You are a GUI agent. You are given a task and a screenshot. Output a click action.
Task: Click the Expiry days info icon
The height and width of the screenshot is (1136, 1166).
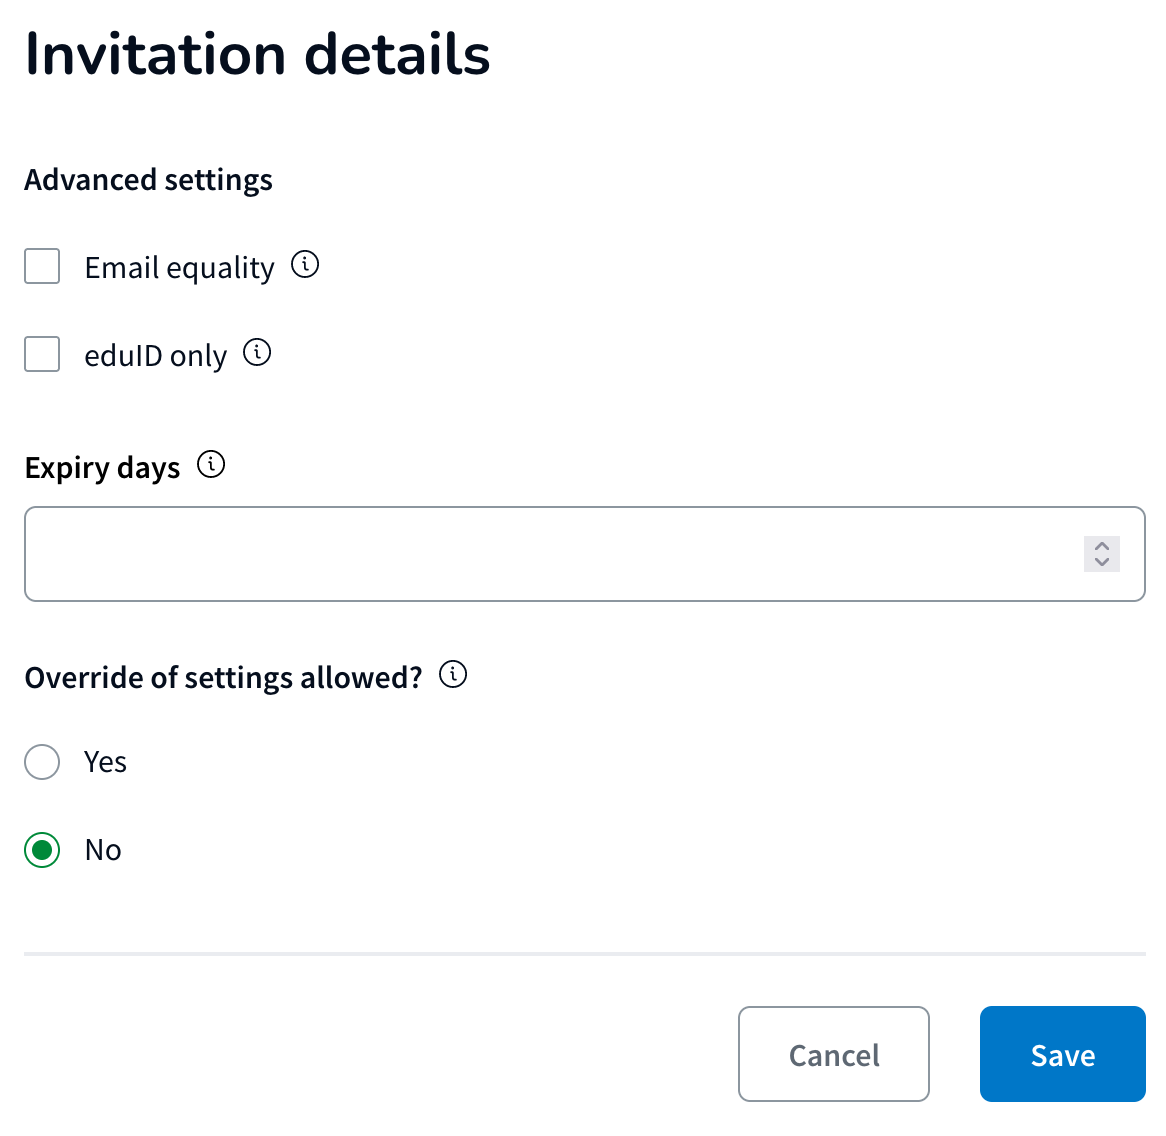[x=211, y=464]
